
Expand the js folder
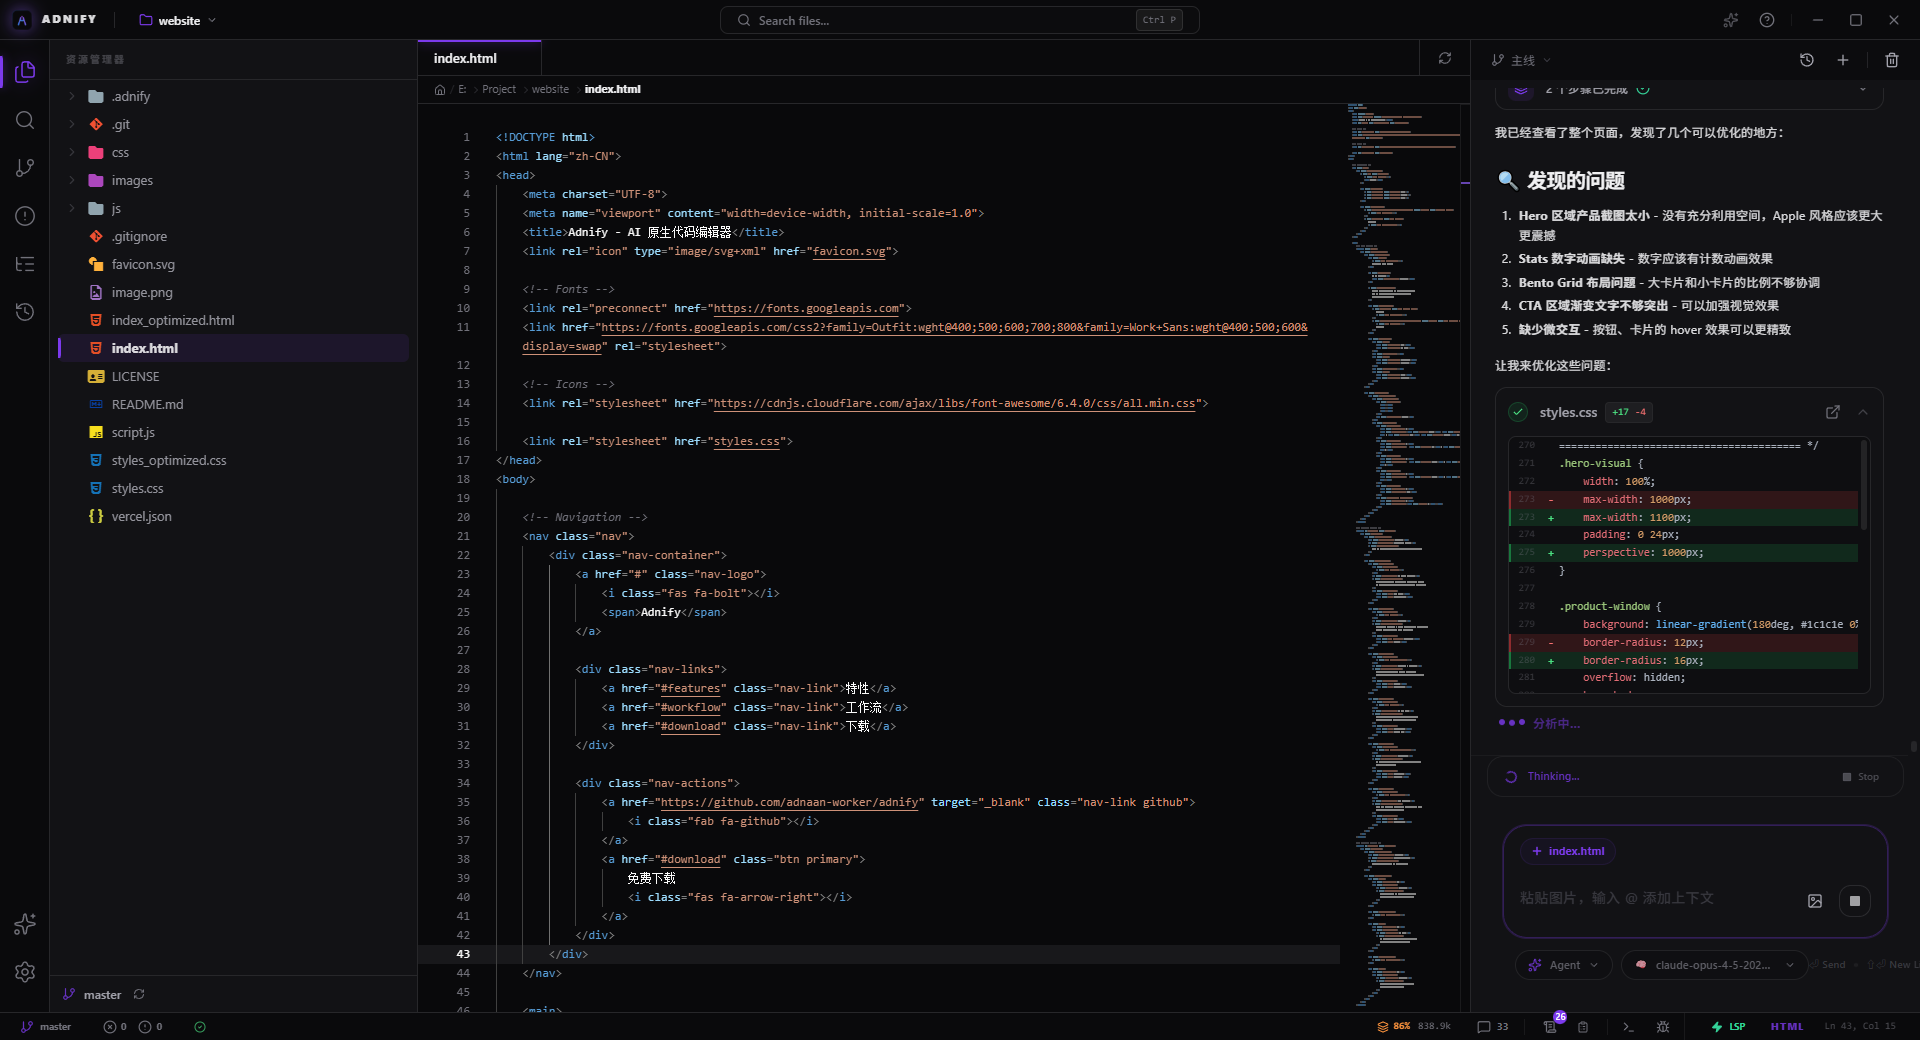(x=72, y=208)
